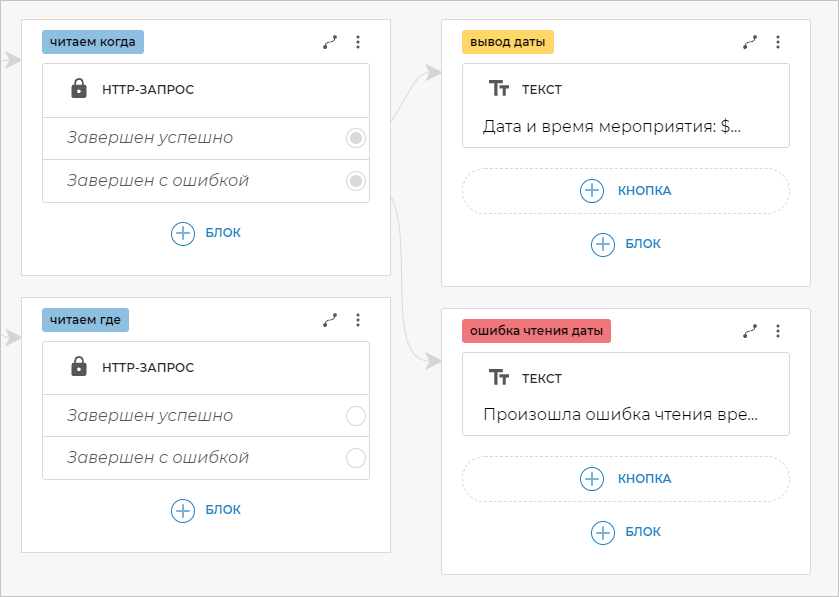Select 'Завершен успешно' connector in 'читаем где'
The width and height of the screenshot is (839, 597).
[x=355, y=416]
